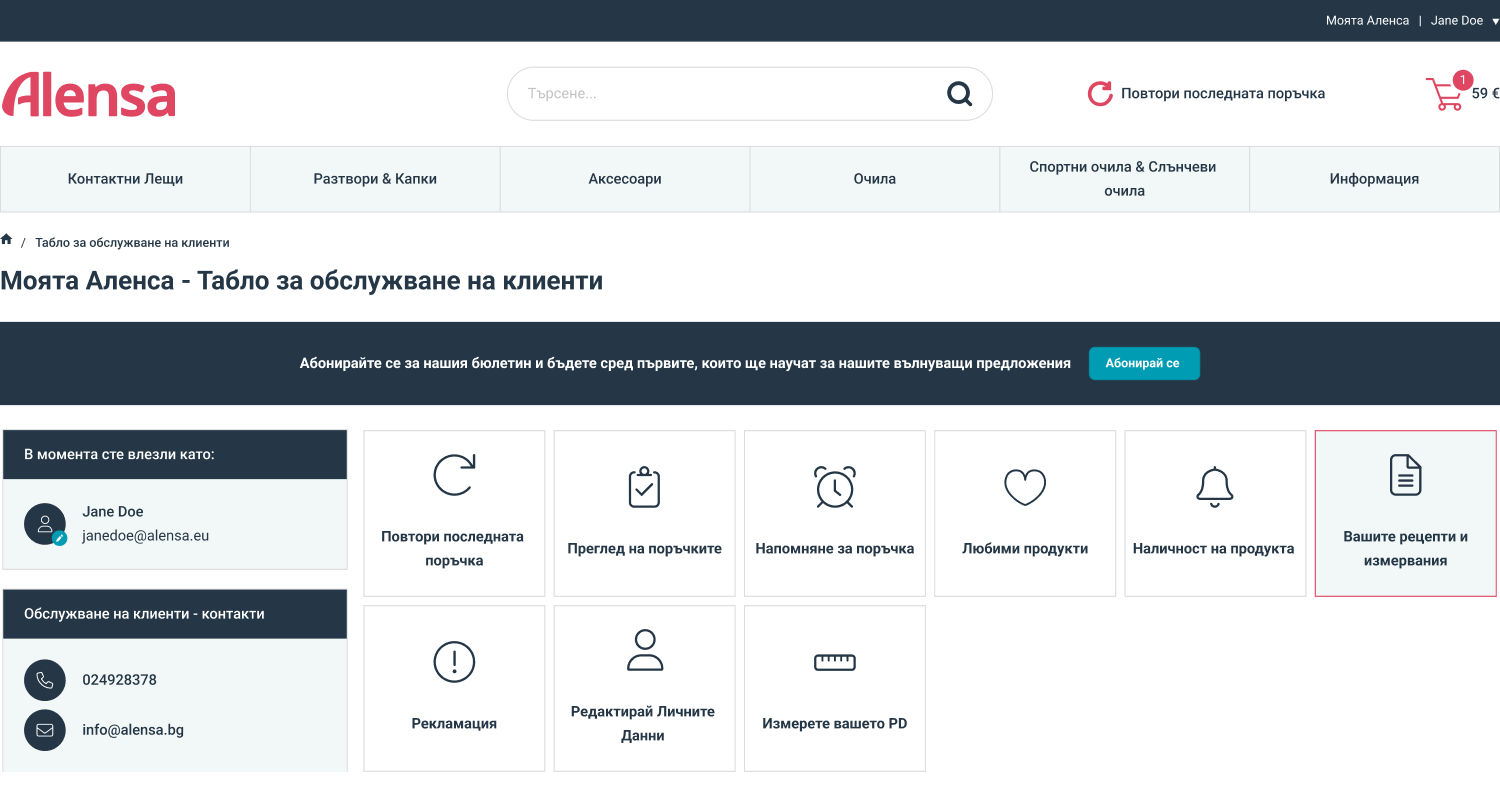Click the Рекламация tile label

[x=454, y=723]
